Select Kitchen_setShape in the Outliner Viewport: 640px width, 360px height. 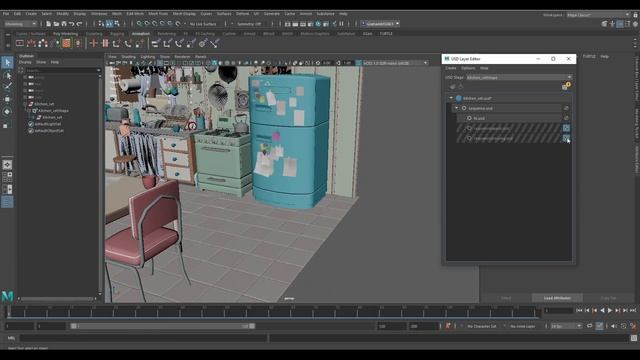pyautogui.click(x=53, y=111)
